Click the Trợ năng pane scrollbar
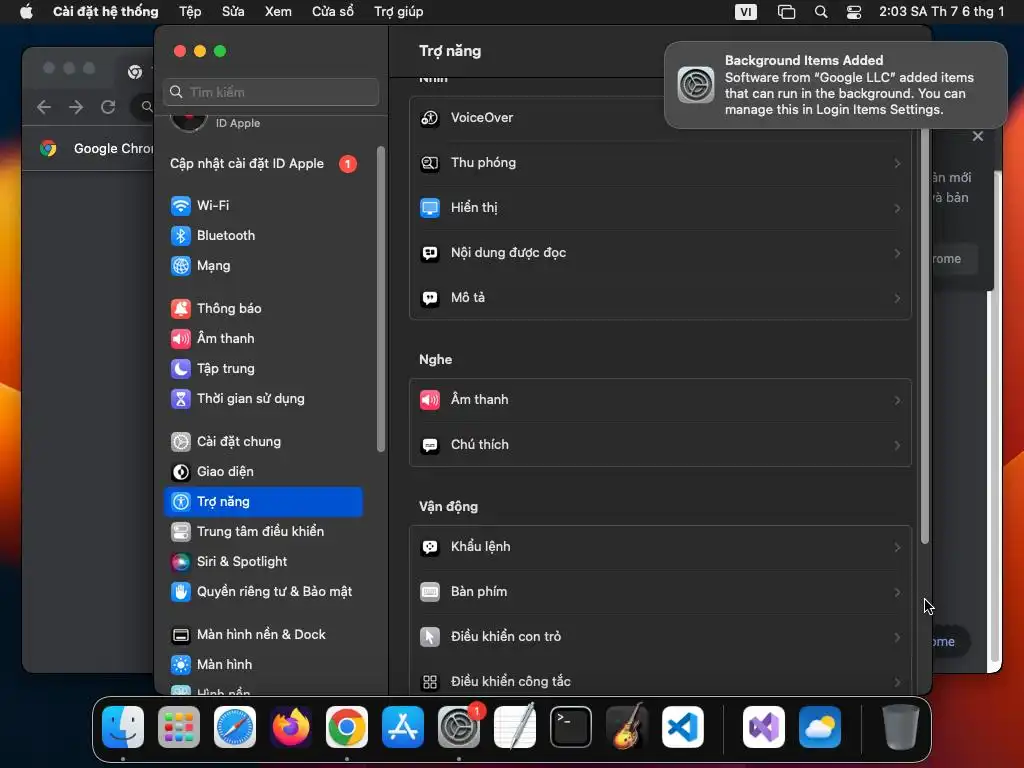 click(x=925, y=336)
